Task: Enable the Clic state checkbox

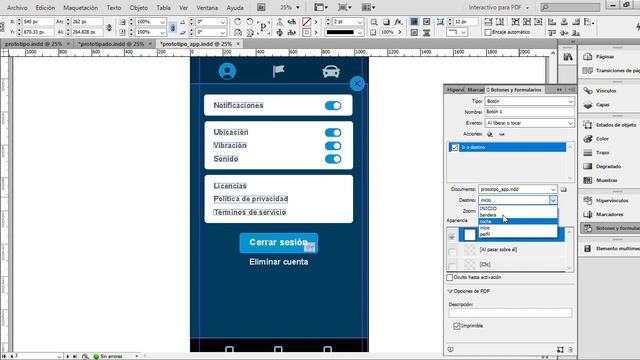Action: pyautogui.click(x=452, y=266)
